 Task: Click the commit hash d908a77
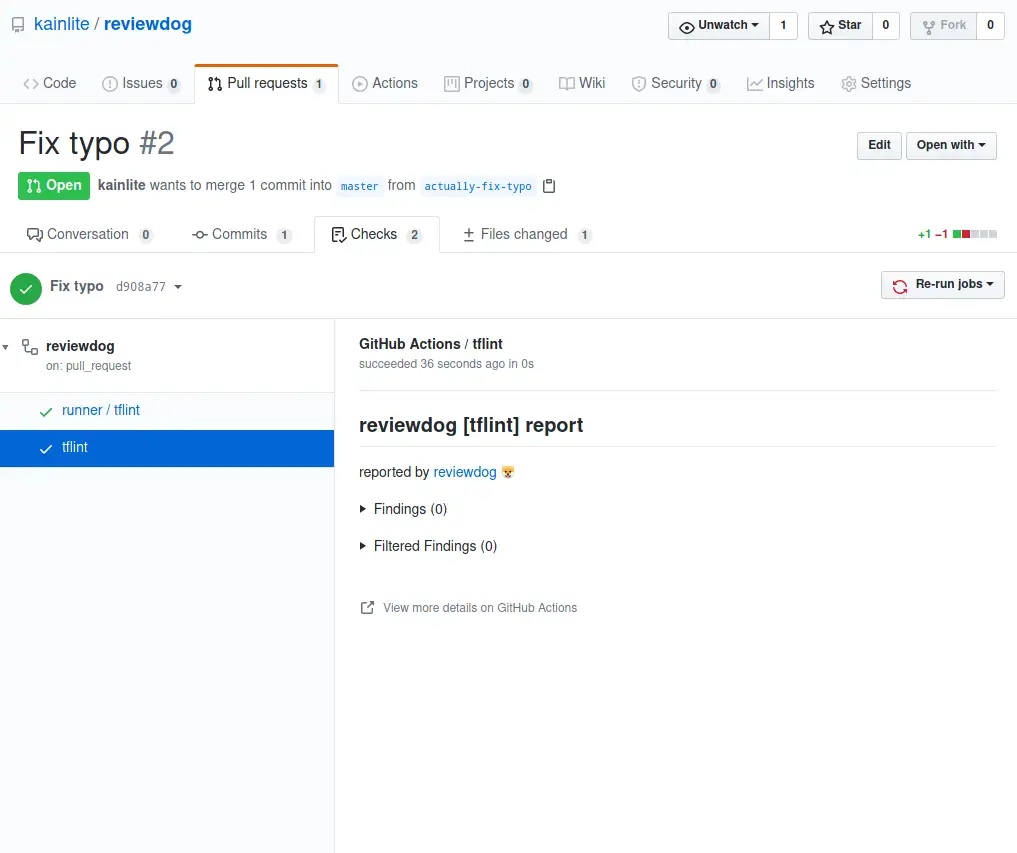click(141, 287)
